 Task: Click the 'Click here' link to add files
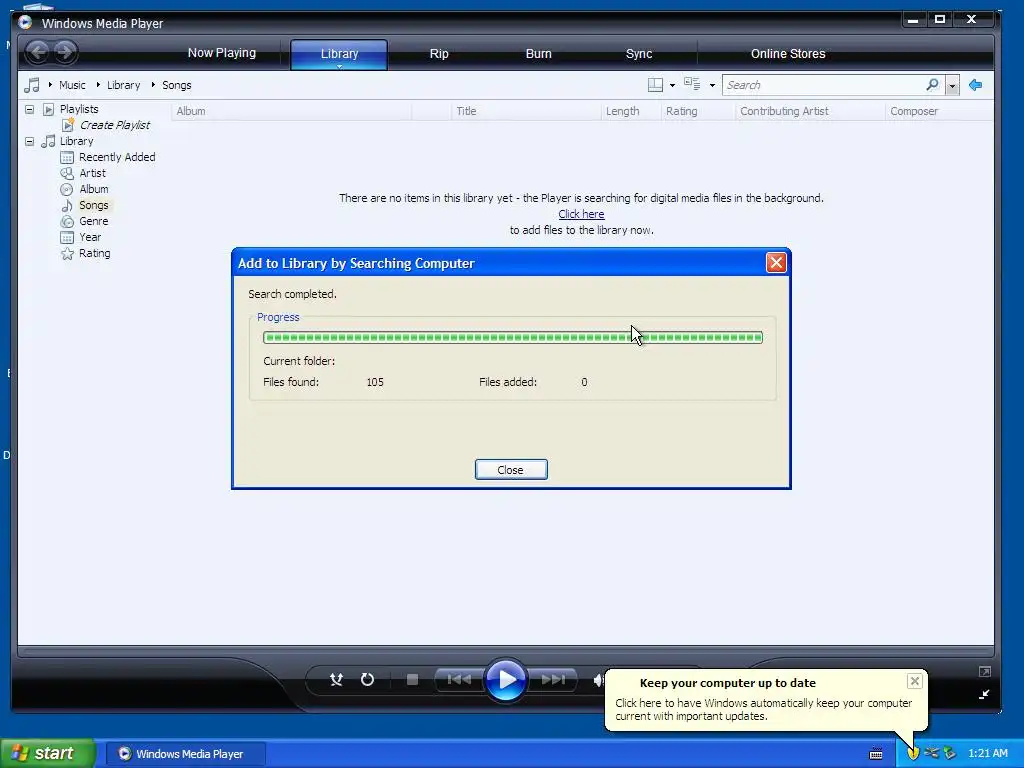pyautogui.click(x=581, y=214)
